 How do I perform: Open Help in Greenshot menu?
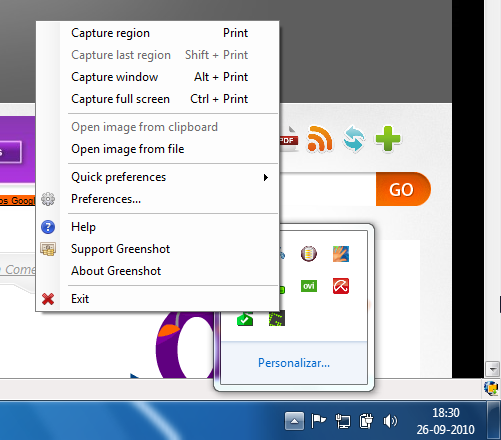point(157,227)
